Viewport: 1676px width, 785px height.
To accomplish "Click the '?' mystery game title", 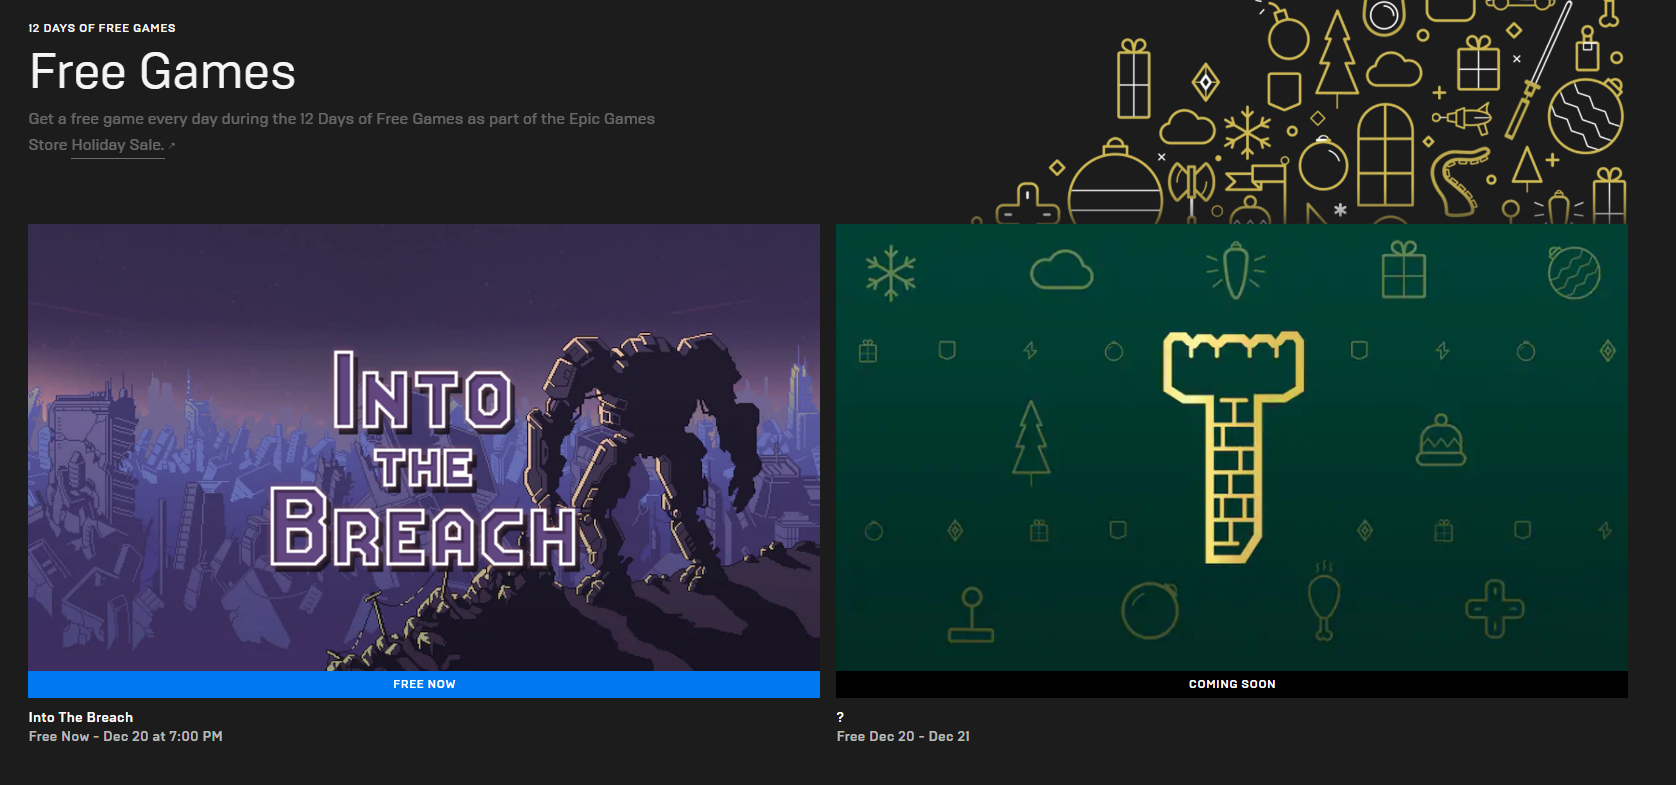I will tap(841, 717).
